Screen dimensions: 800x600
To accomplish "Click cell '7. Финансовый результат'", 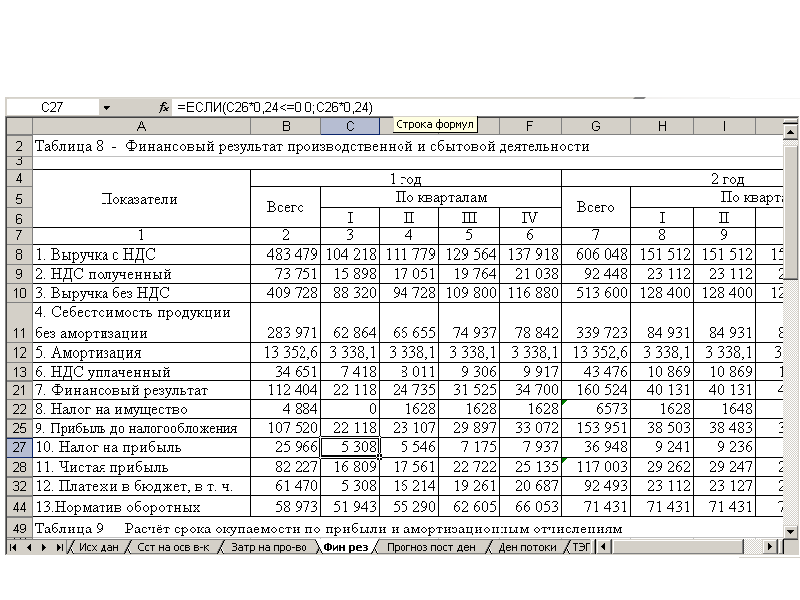I will pos(141,391).
